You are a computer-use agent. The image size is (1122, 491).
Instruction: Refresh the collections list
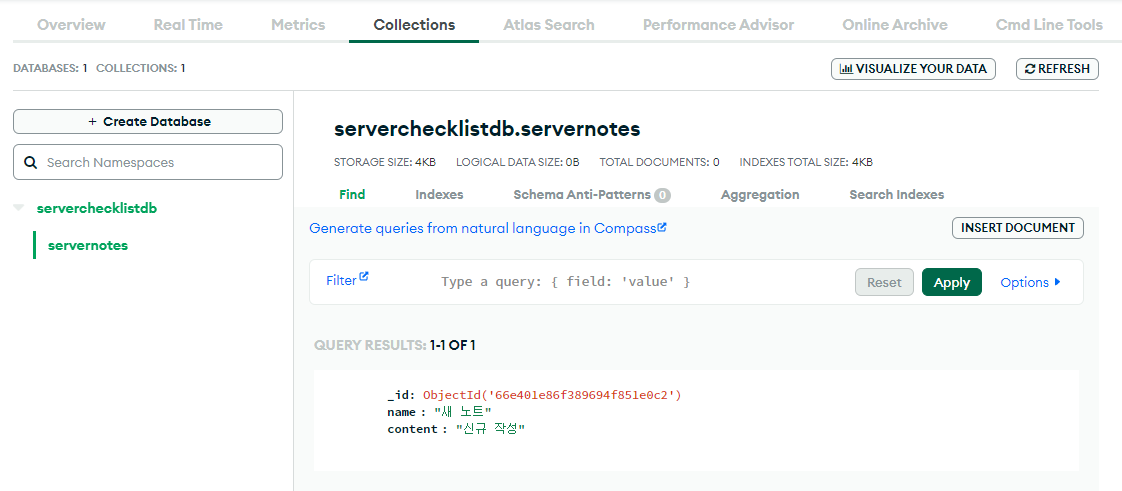1057,69
